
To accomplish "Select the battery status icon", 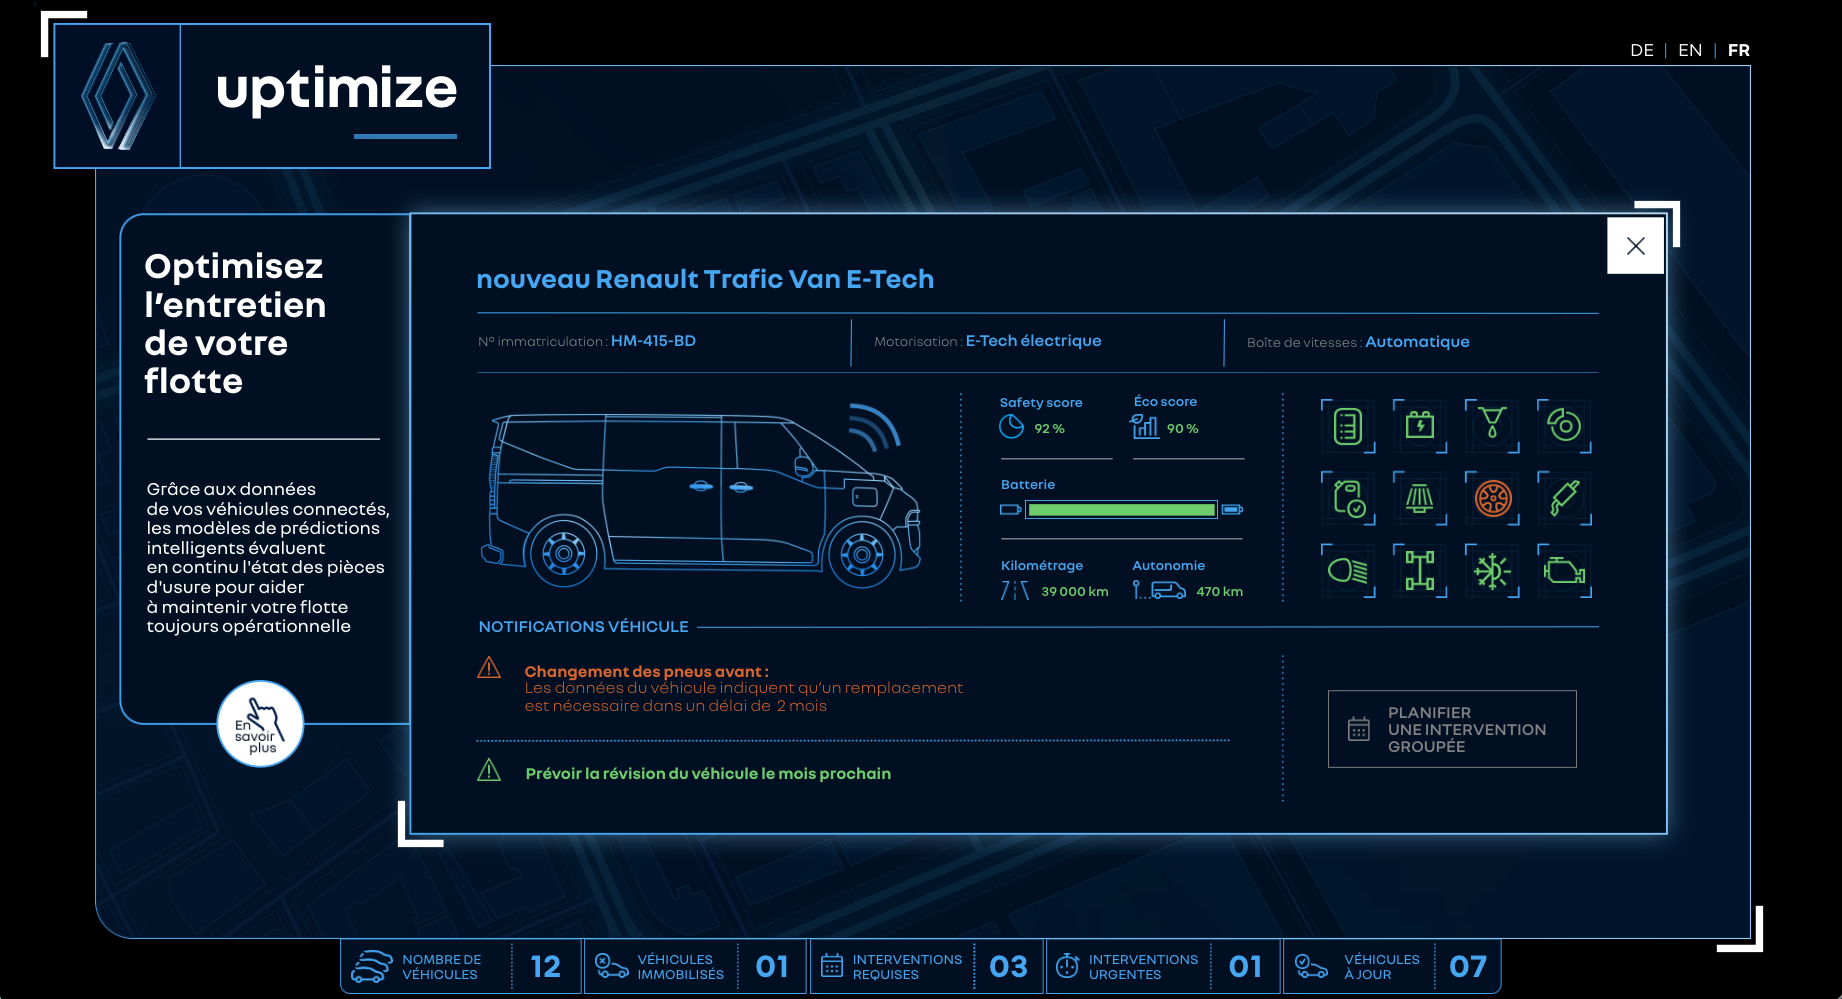I will coord(1420,426).
